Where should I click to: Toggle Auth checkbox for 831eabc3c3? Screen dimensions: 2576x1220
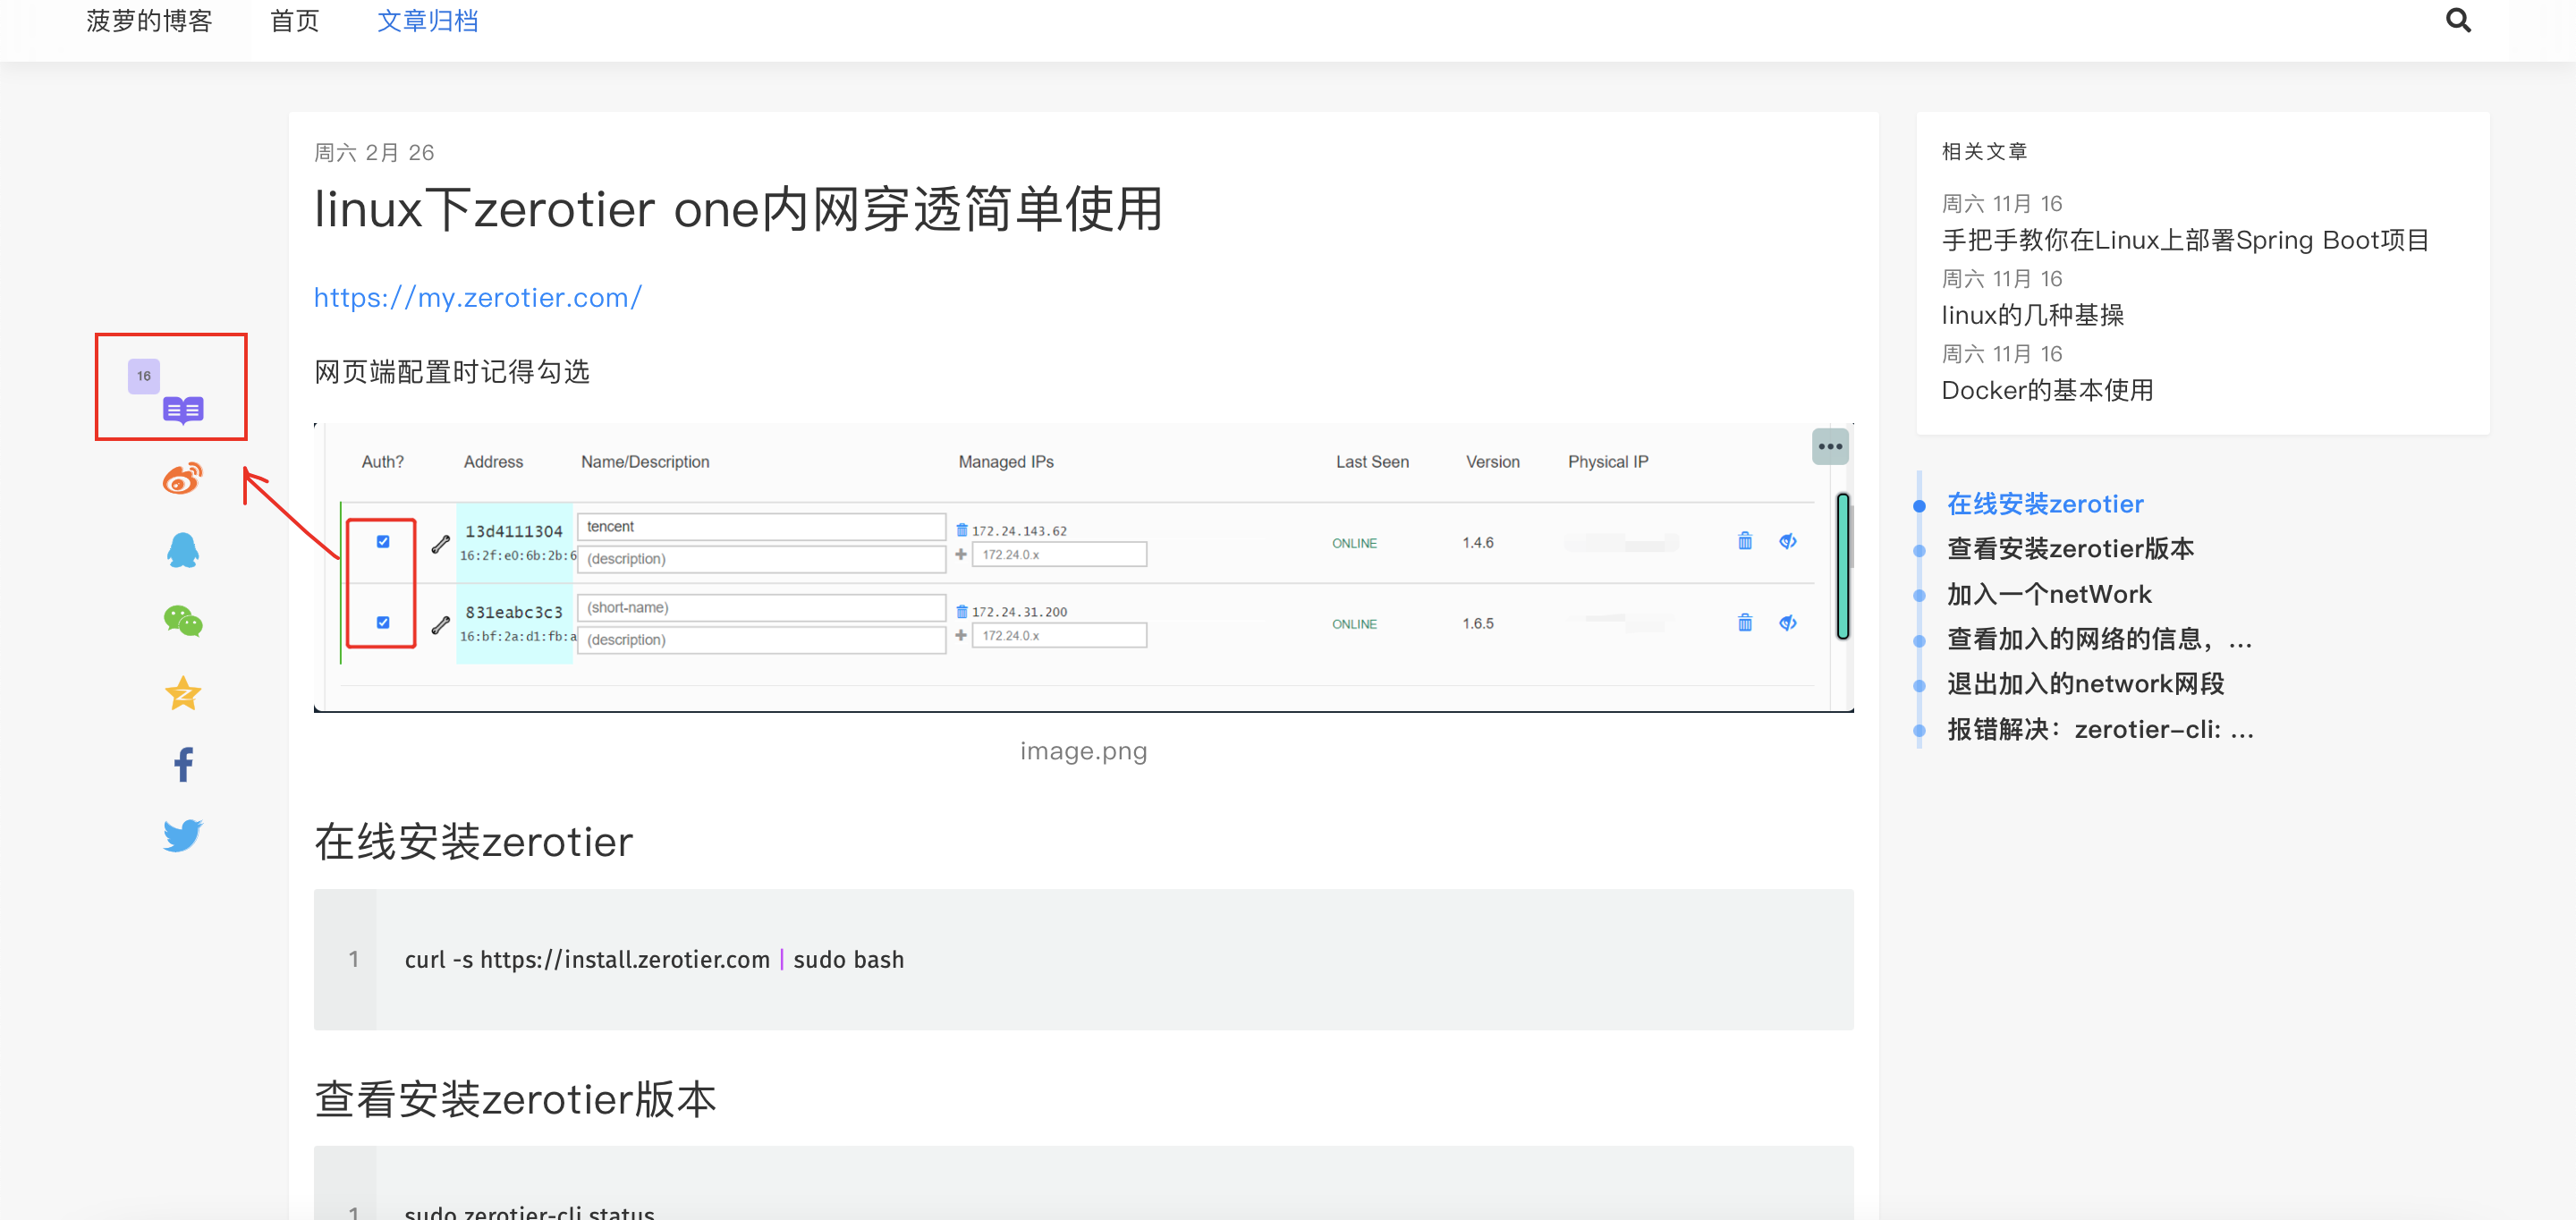(383, 622)
